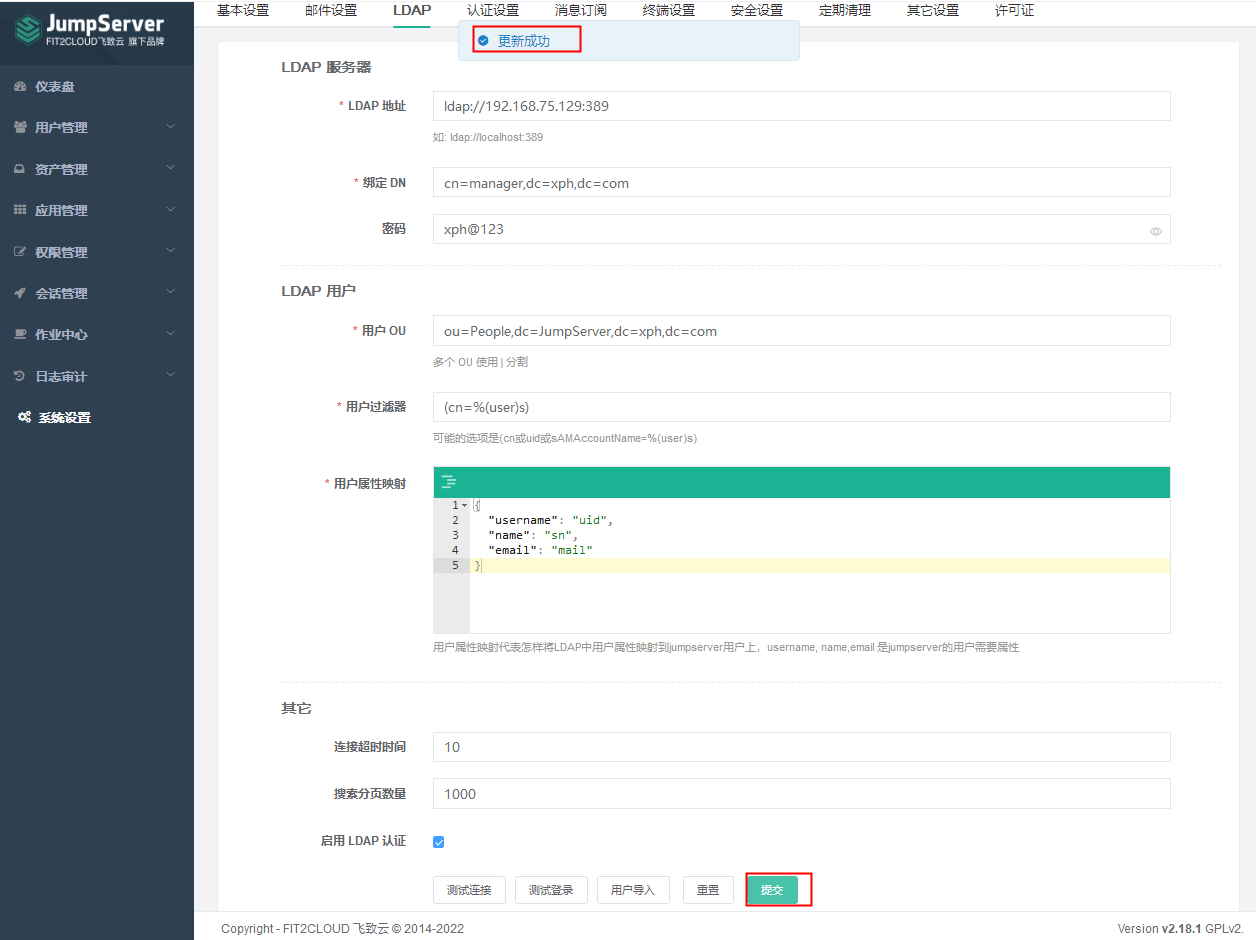Click the JumpServer logo

click(x=90, y=30)
